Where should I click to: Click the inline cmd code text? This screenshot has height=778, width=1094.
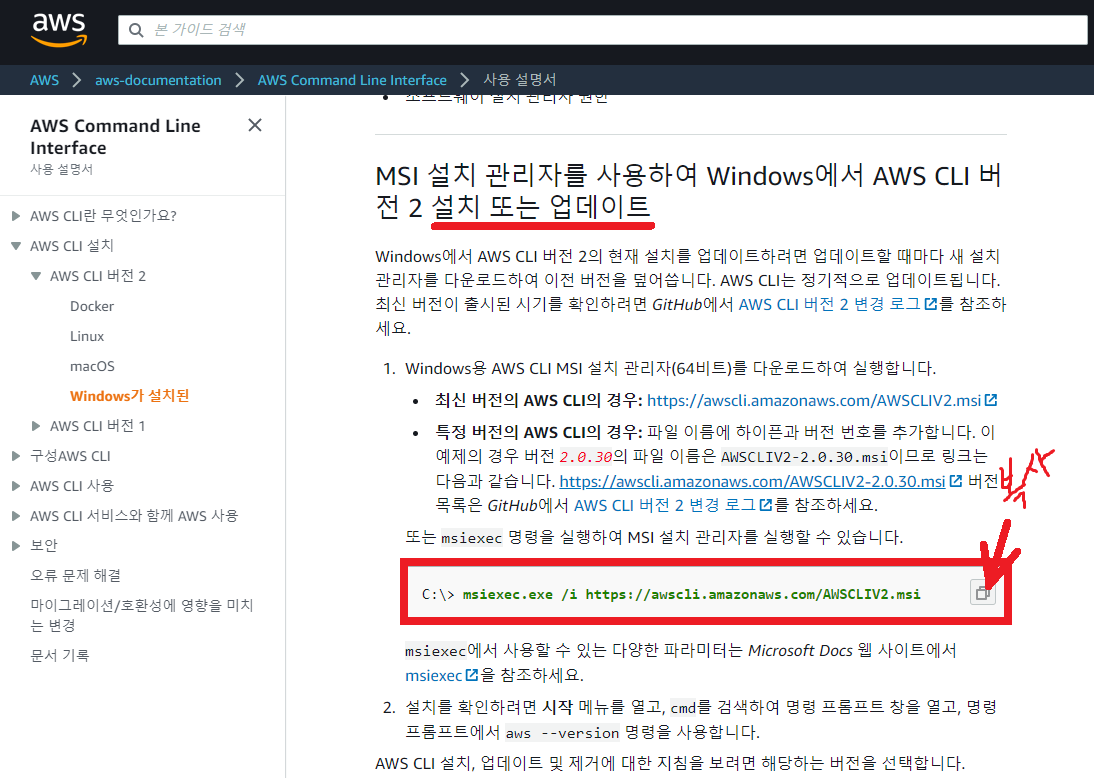click(683, 708)
